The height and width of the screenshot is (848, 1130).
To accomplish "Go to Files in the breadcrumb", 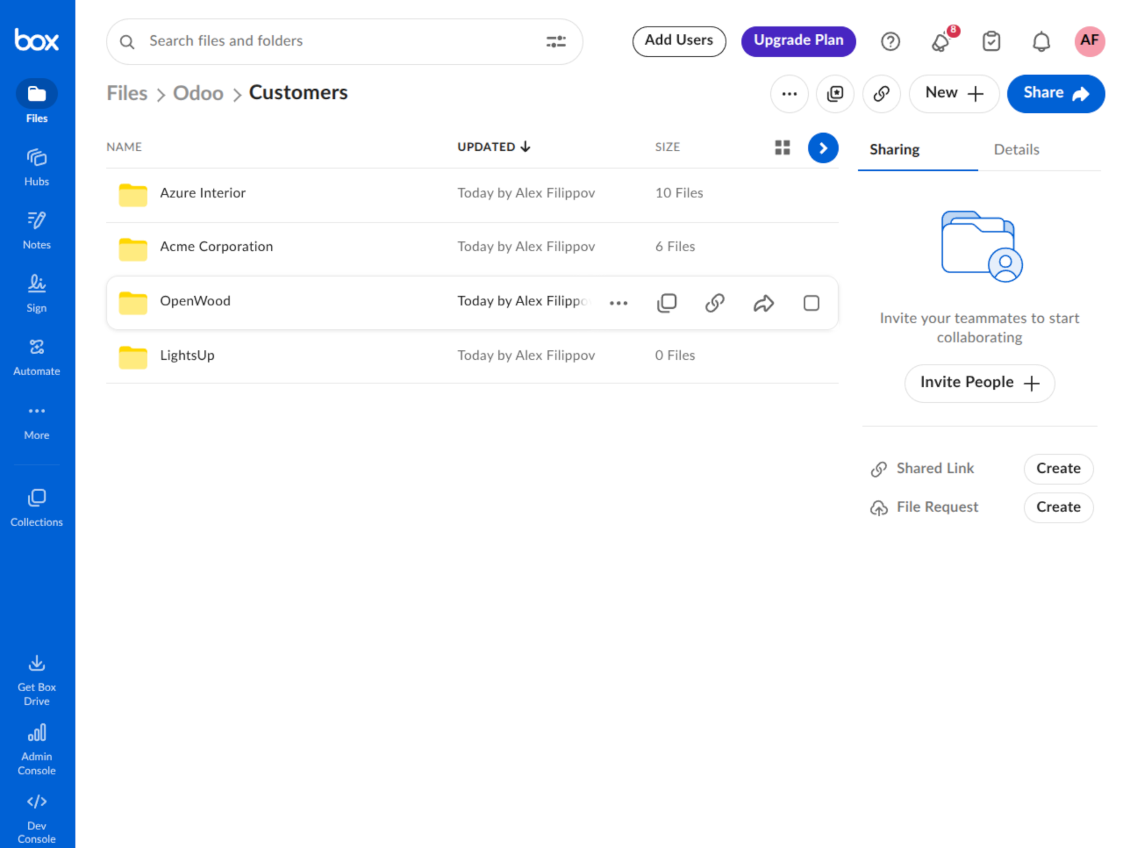I will [x=127, y=93].
